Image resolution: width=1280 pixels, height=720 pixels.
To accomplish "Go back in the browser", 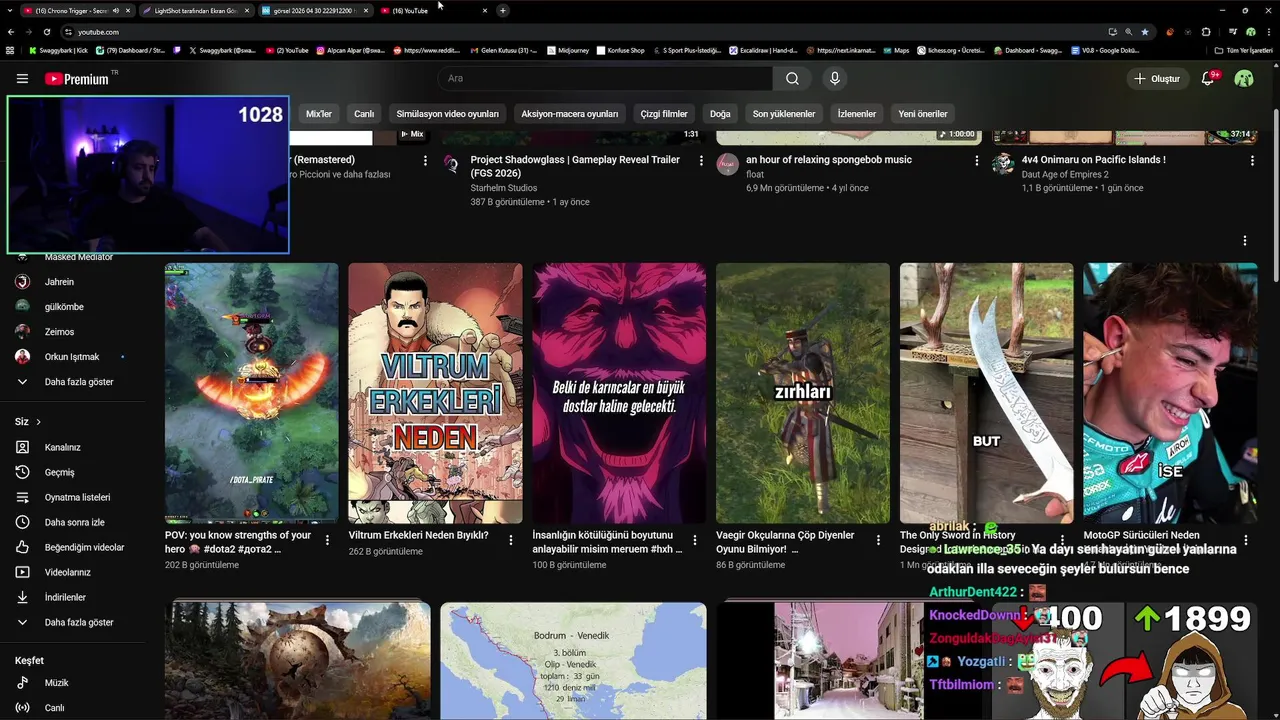I will point(11,32).
